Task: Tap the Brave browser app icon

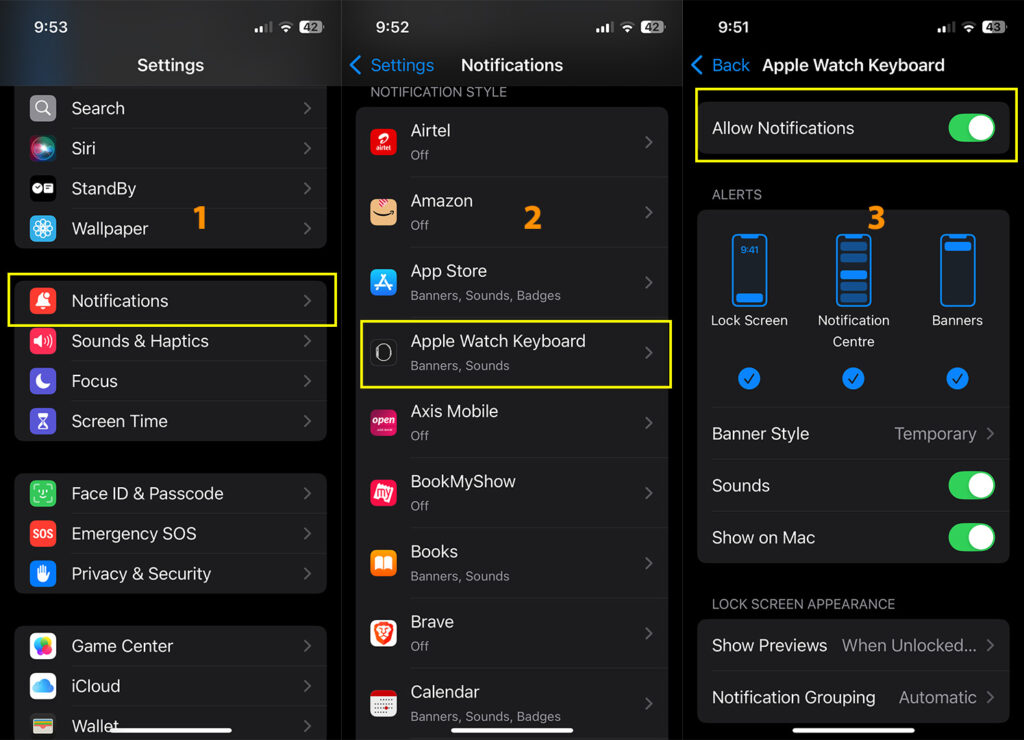Action: (383, 633)
